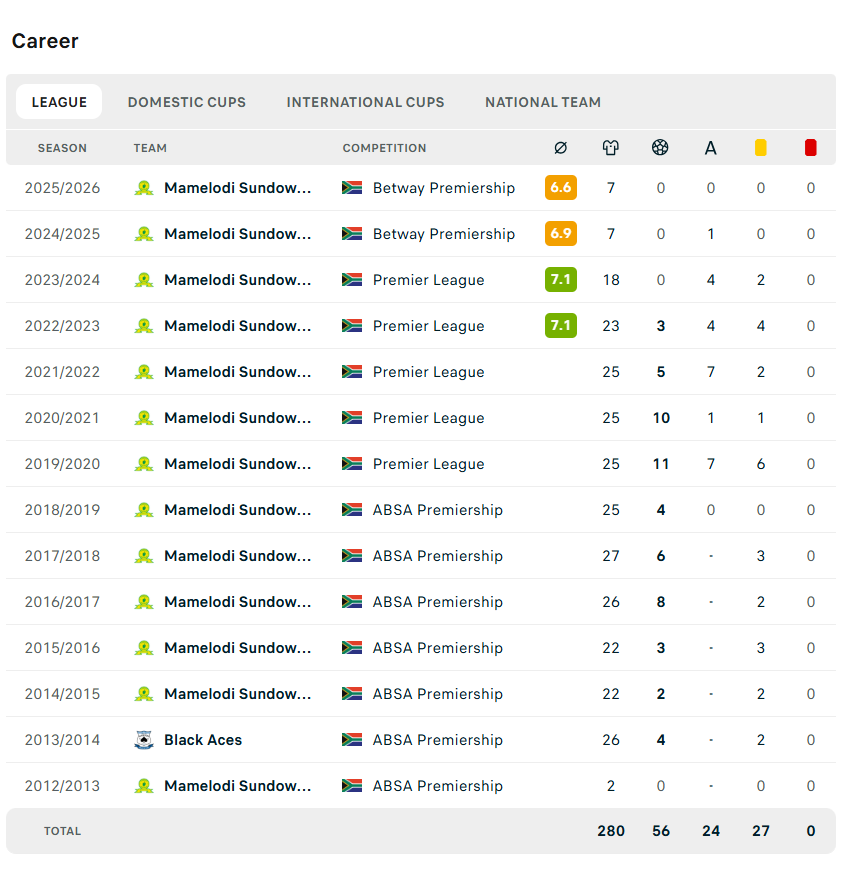The image size is (848, 869).
Task: Click the yellow card column icon
Action: (x=760, y=147)
